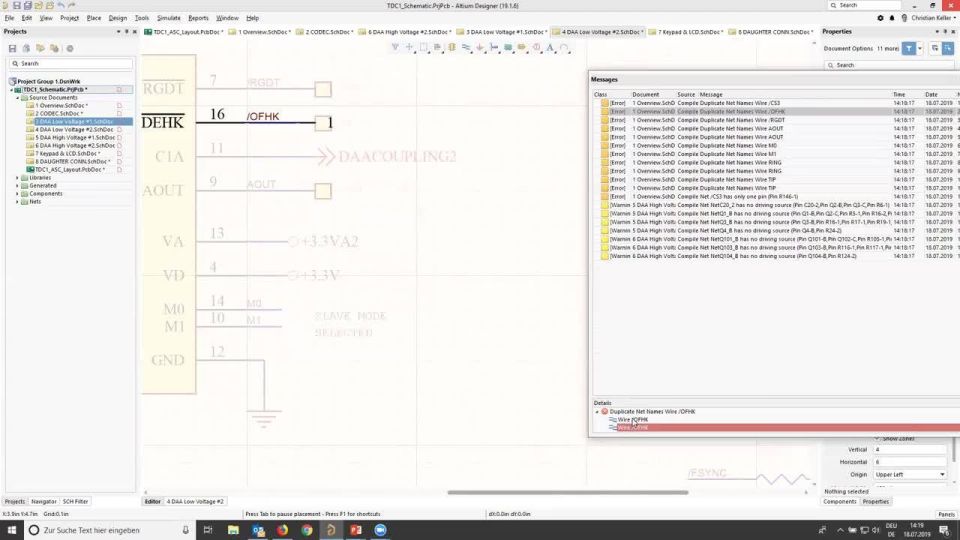Image resolution: width=960 pixels, height=540 pixels.
Task: Open the Place menu
Action: pyautogui.click(x=94, y=18)
